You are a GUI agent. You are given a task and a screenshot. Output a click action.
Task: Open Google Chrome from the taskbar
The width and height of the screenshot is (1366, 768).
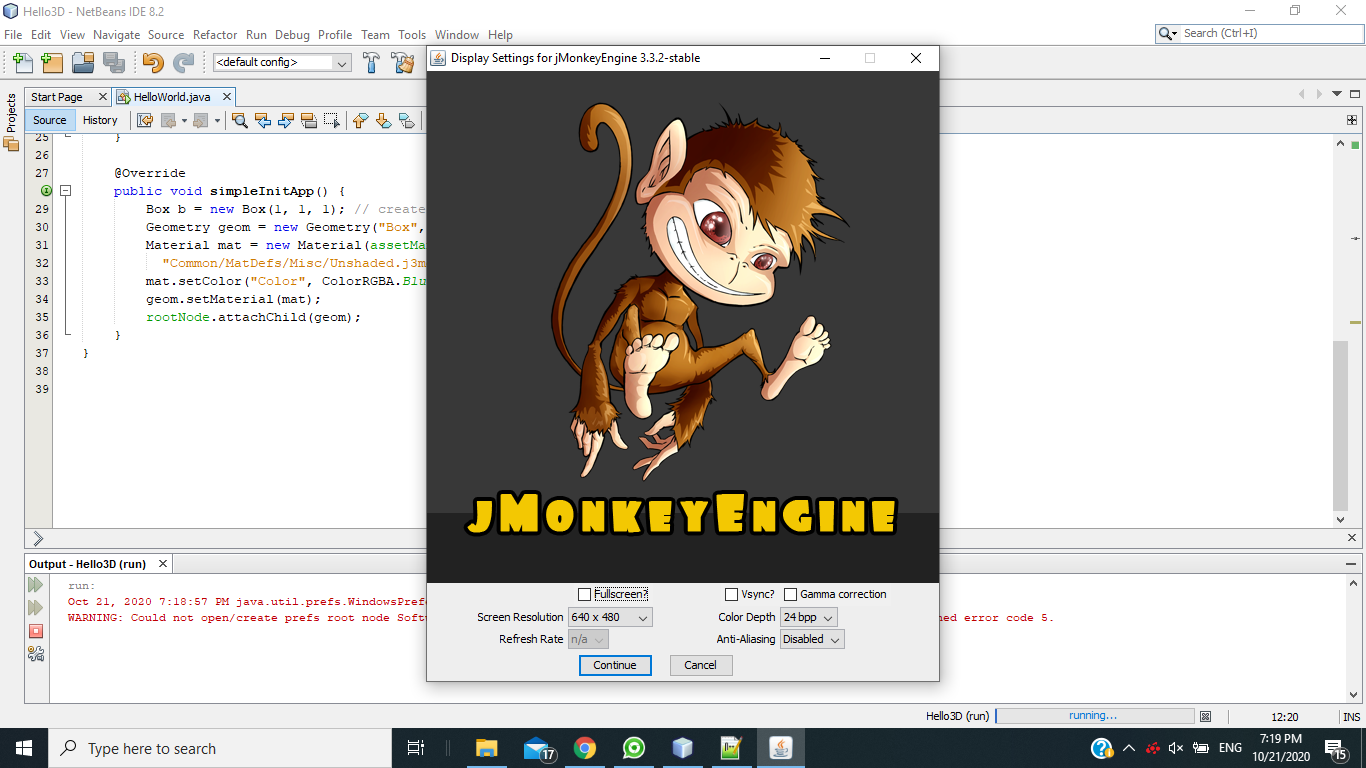[585, 748]
